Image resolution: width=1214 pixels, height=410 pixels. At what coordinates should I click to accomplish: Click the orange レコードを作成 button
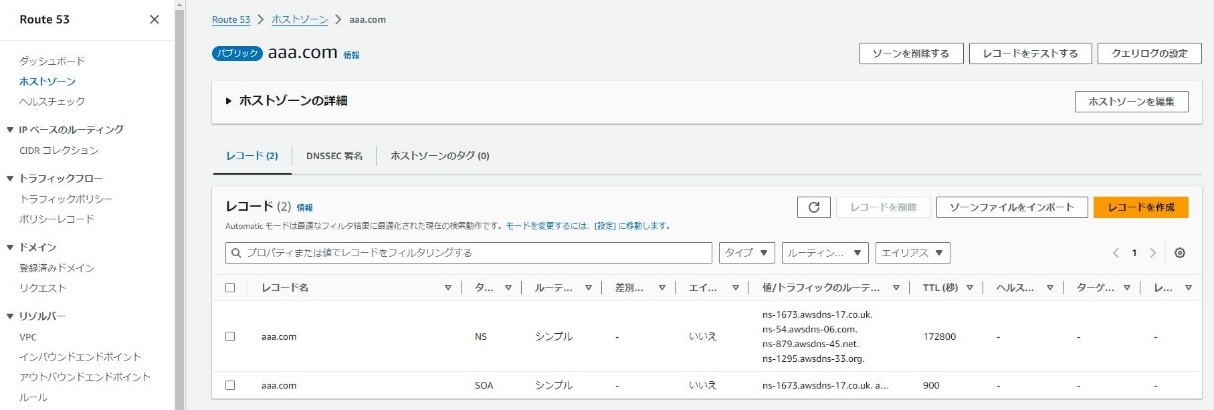click(1141, 207)
